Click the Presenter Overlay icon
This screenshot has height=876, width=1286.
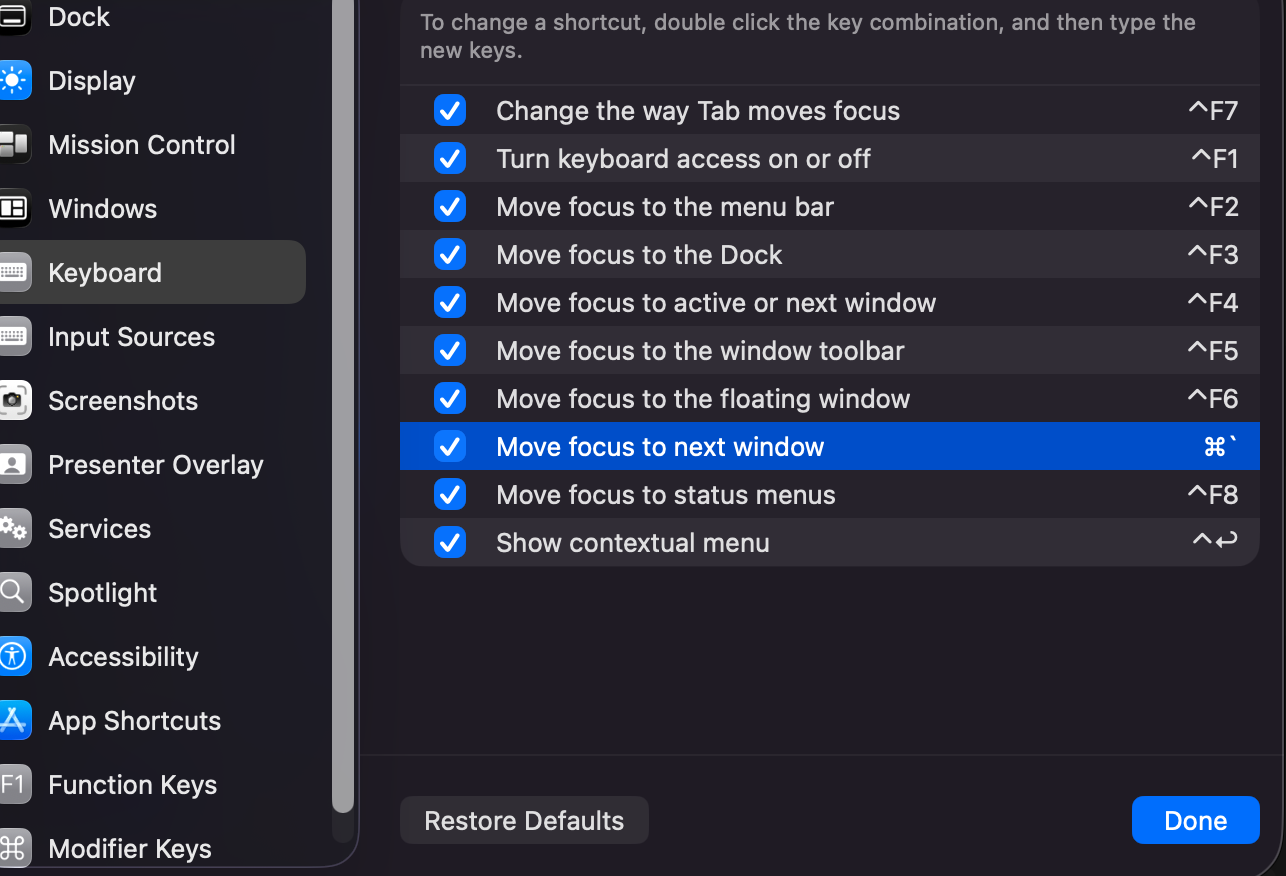pos(14,465)
